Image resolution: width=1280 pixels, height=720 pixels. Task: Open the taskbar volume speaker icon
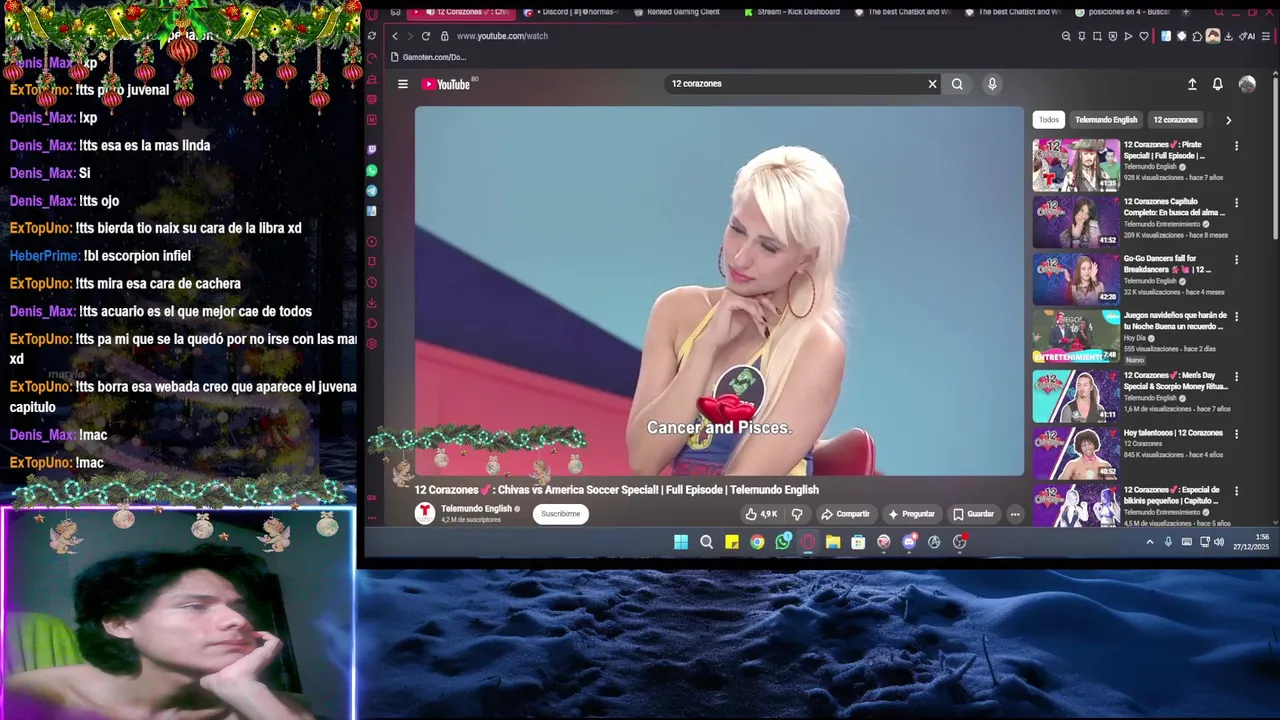[x=1219, y=542]
